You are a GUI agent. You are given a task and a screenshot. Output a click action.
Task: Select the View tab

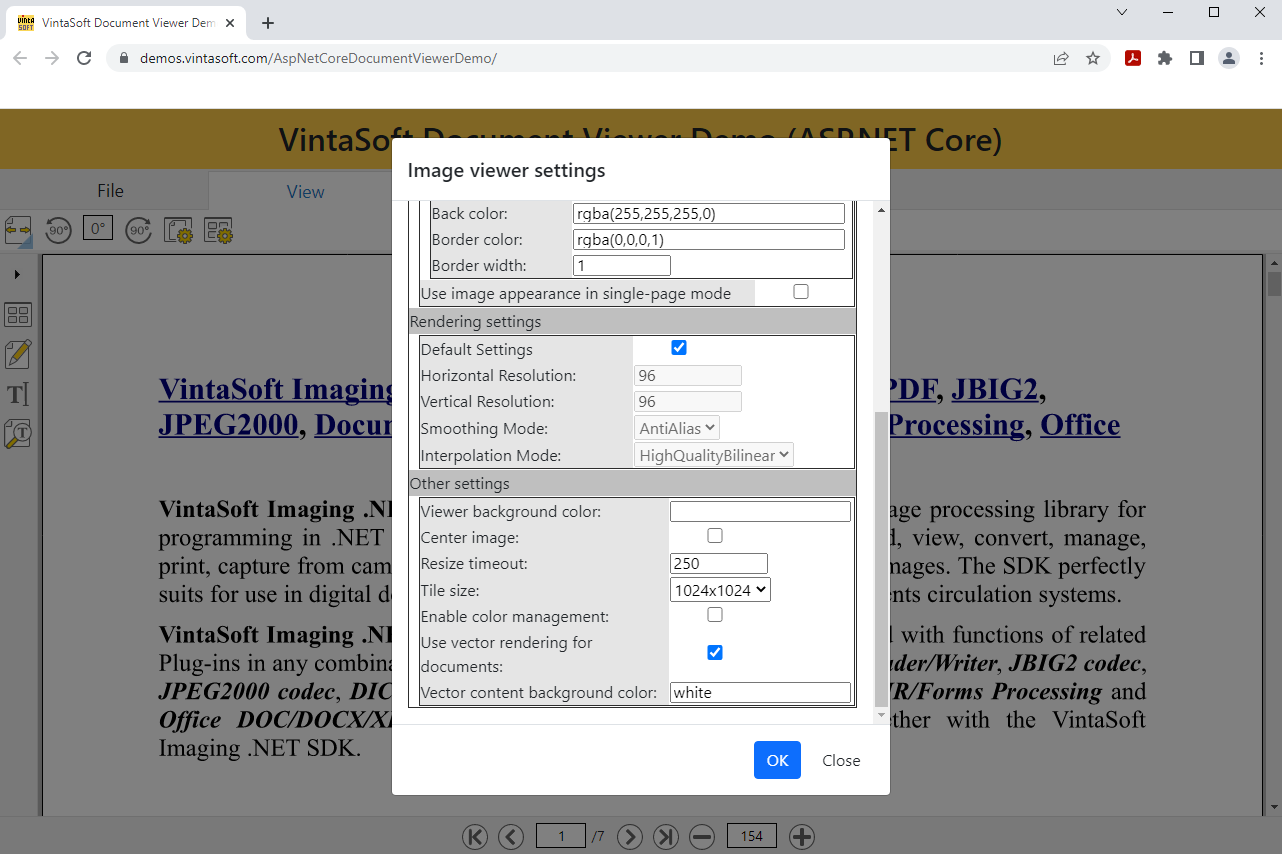pos(305,192)
